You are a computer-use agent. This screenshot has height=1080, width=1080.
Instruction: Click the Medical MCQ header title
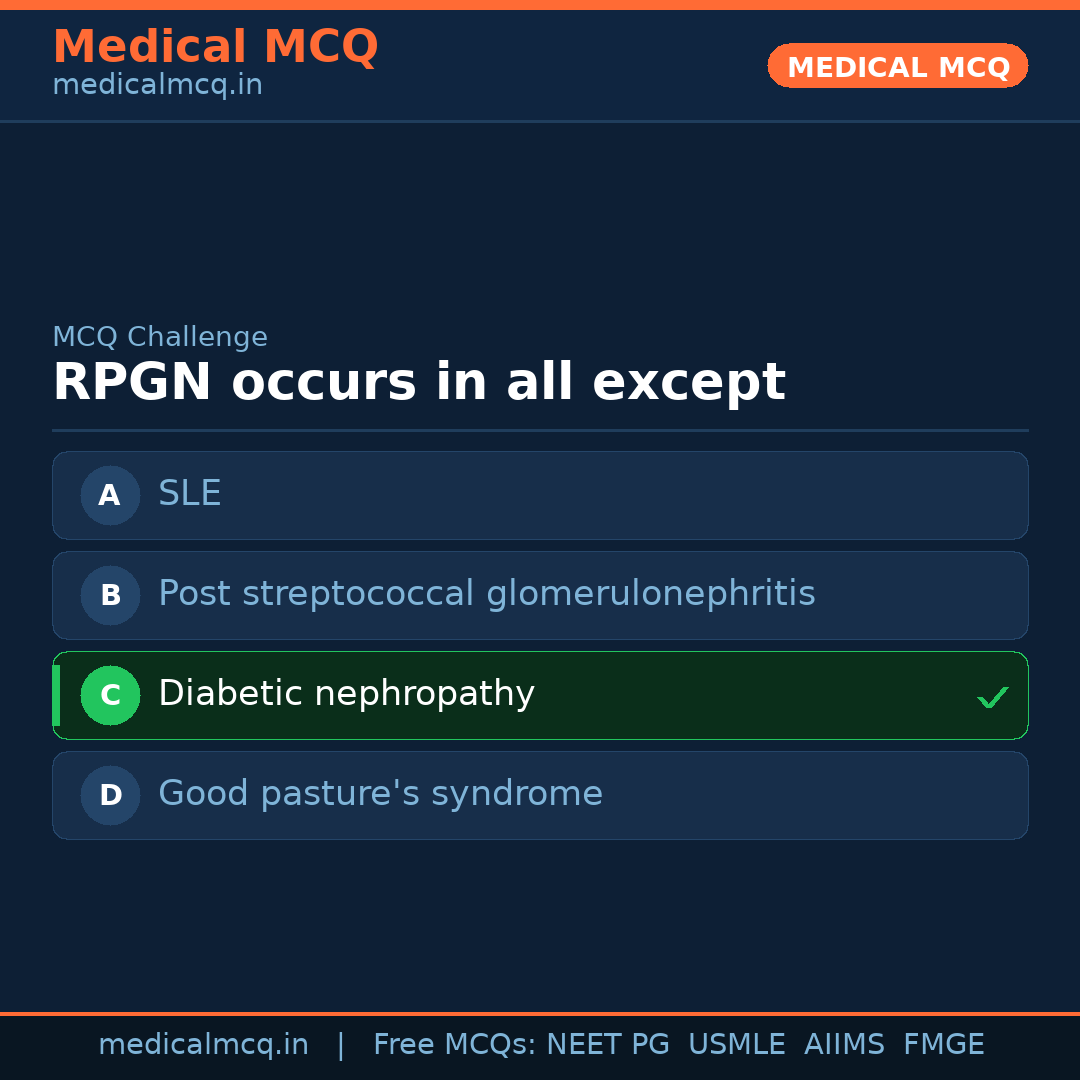tap(215, 46)
